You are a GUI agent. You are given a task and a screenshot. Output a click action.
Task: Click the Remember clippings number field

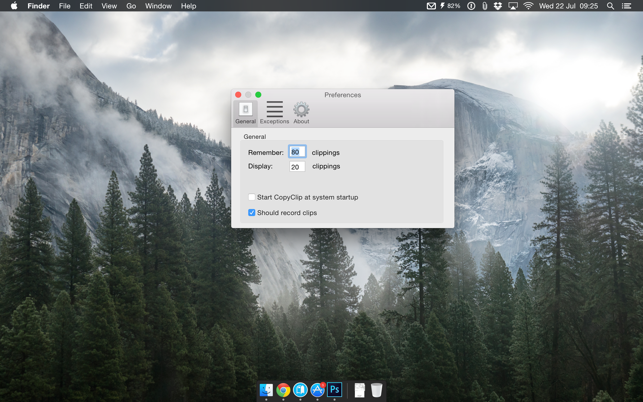coord(297,152)
